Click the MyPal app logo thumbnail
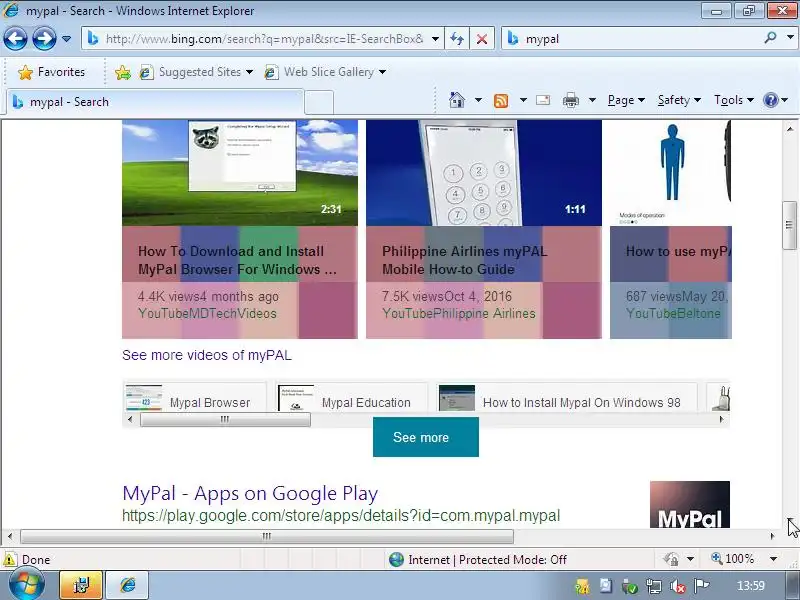The height and width of the screenshot is (600, 800). coord(690,504)
